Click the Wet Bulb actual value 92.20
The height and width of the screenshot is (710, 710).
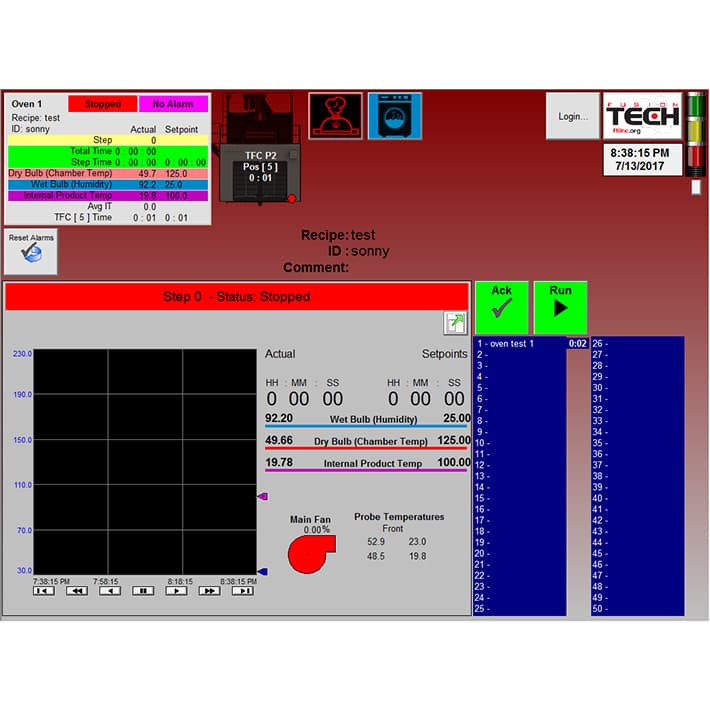coord(279,418)
